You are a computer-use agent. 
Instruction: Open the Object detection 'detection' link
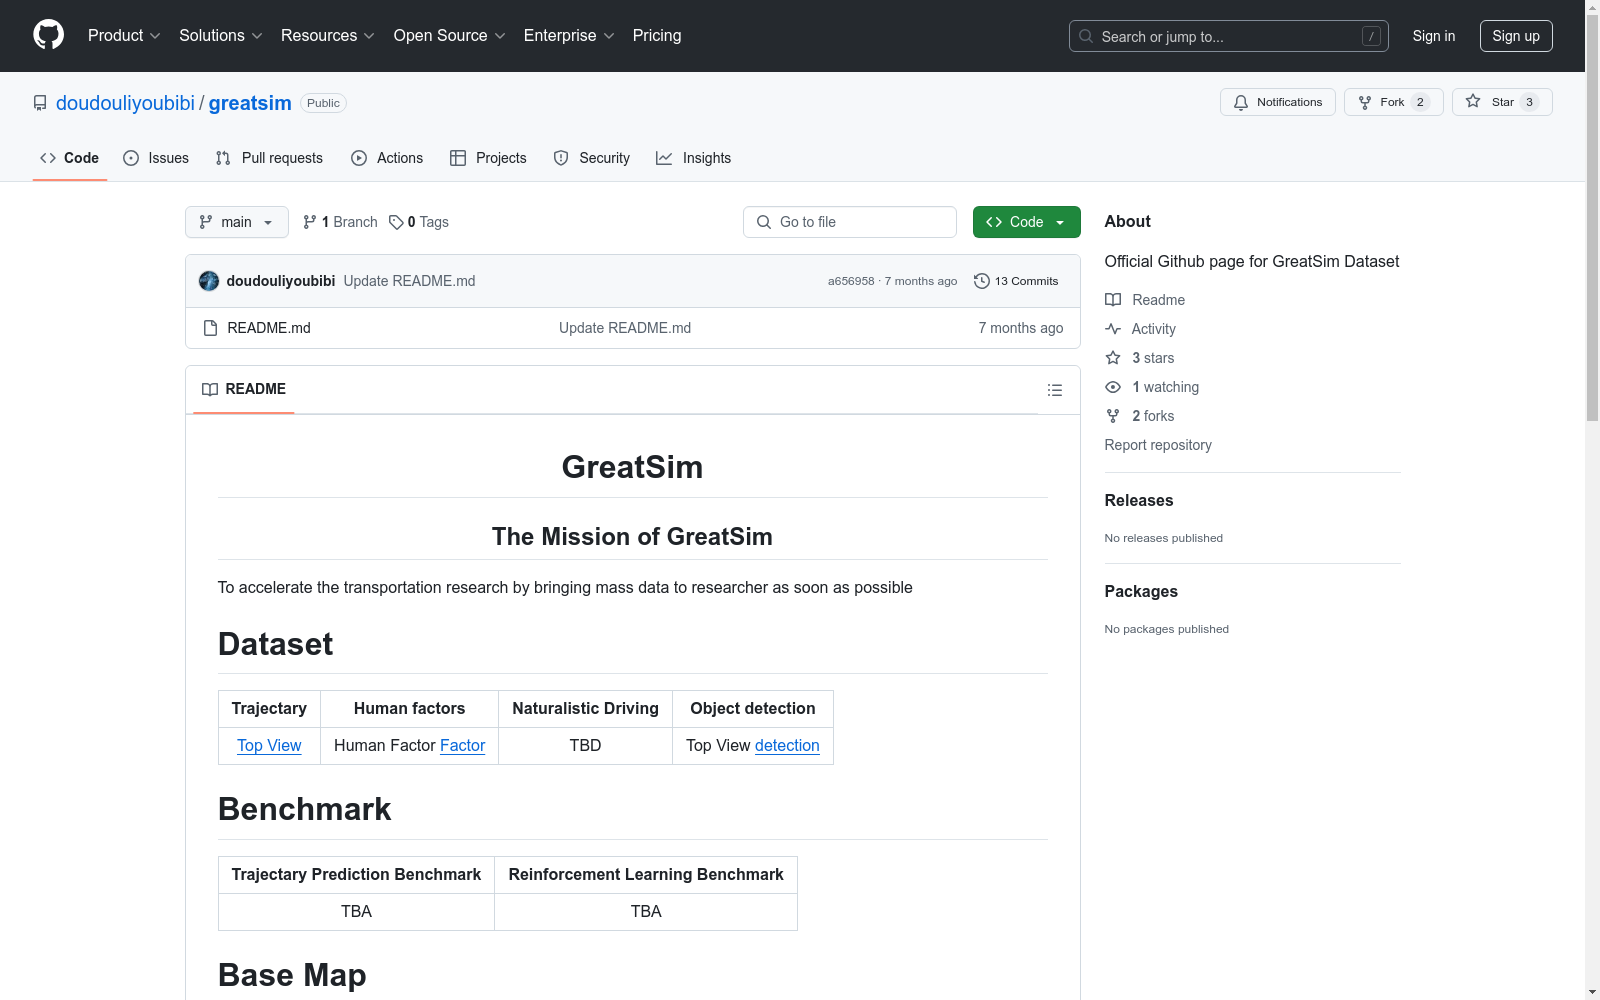pos(787,745)
